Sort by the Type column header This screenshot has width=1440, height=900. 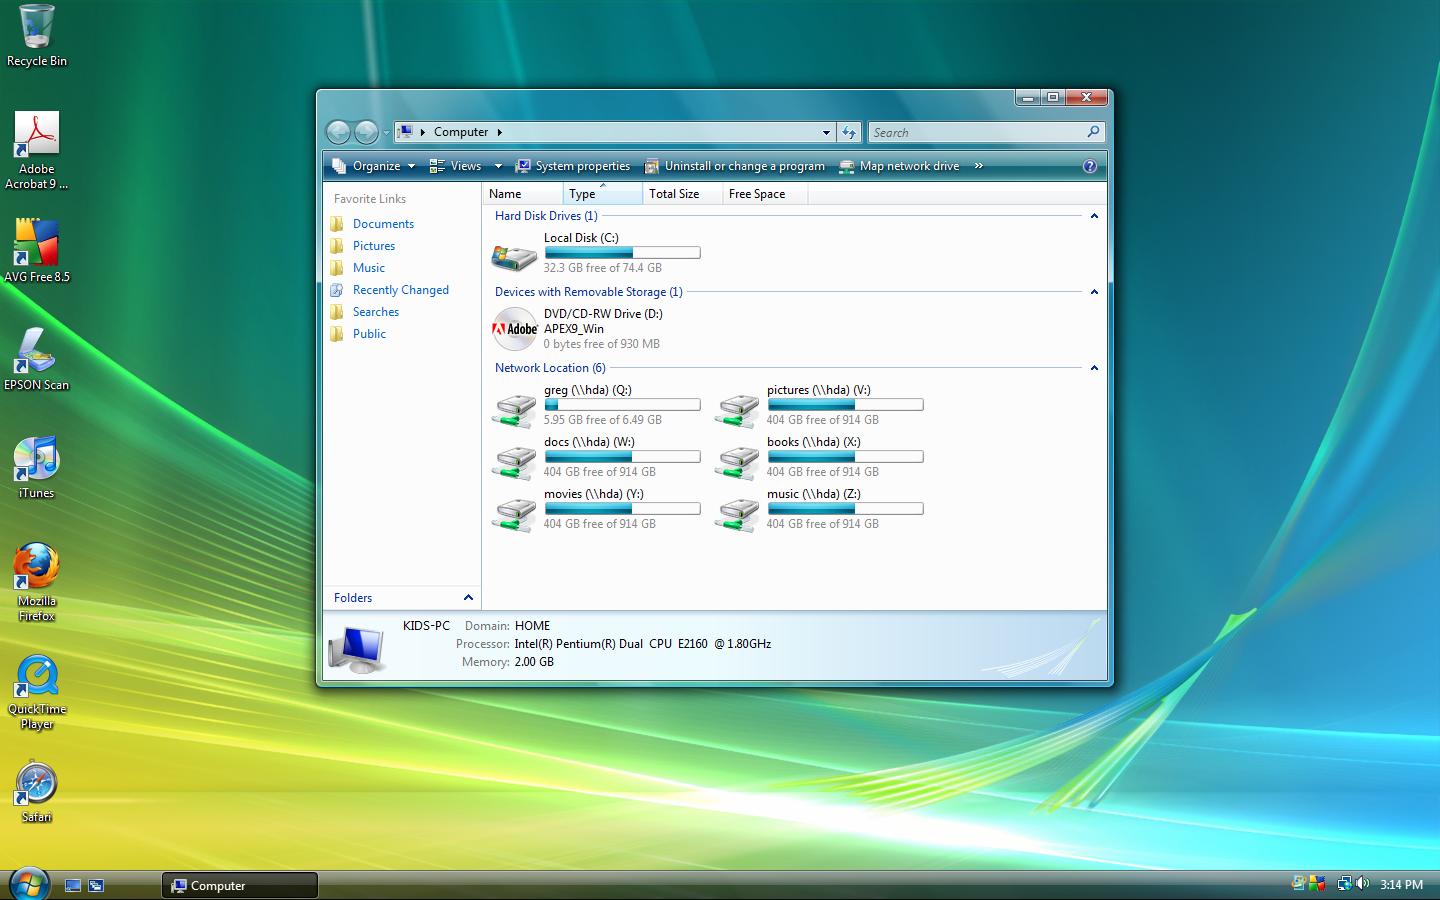click(x=602, y=194)
